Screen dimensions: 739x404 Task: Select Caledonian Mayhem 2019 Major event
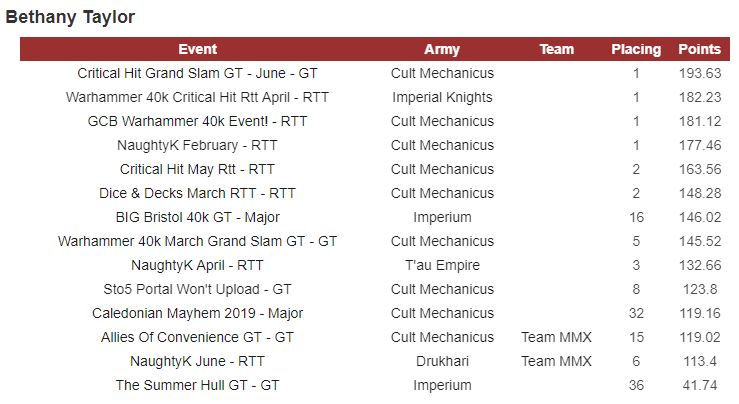click(x=197, y=313)
